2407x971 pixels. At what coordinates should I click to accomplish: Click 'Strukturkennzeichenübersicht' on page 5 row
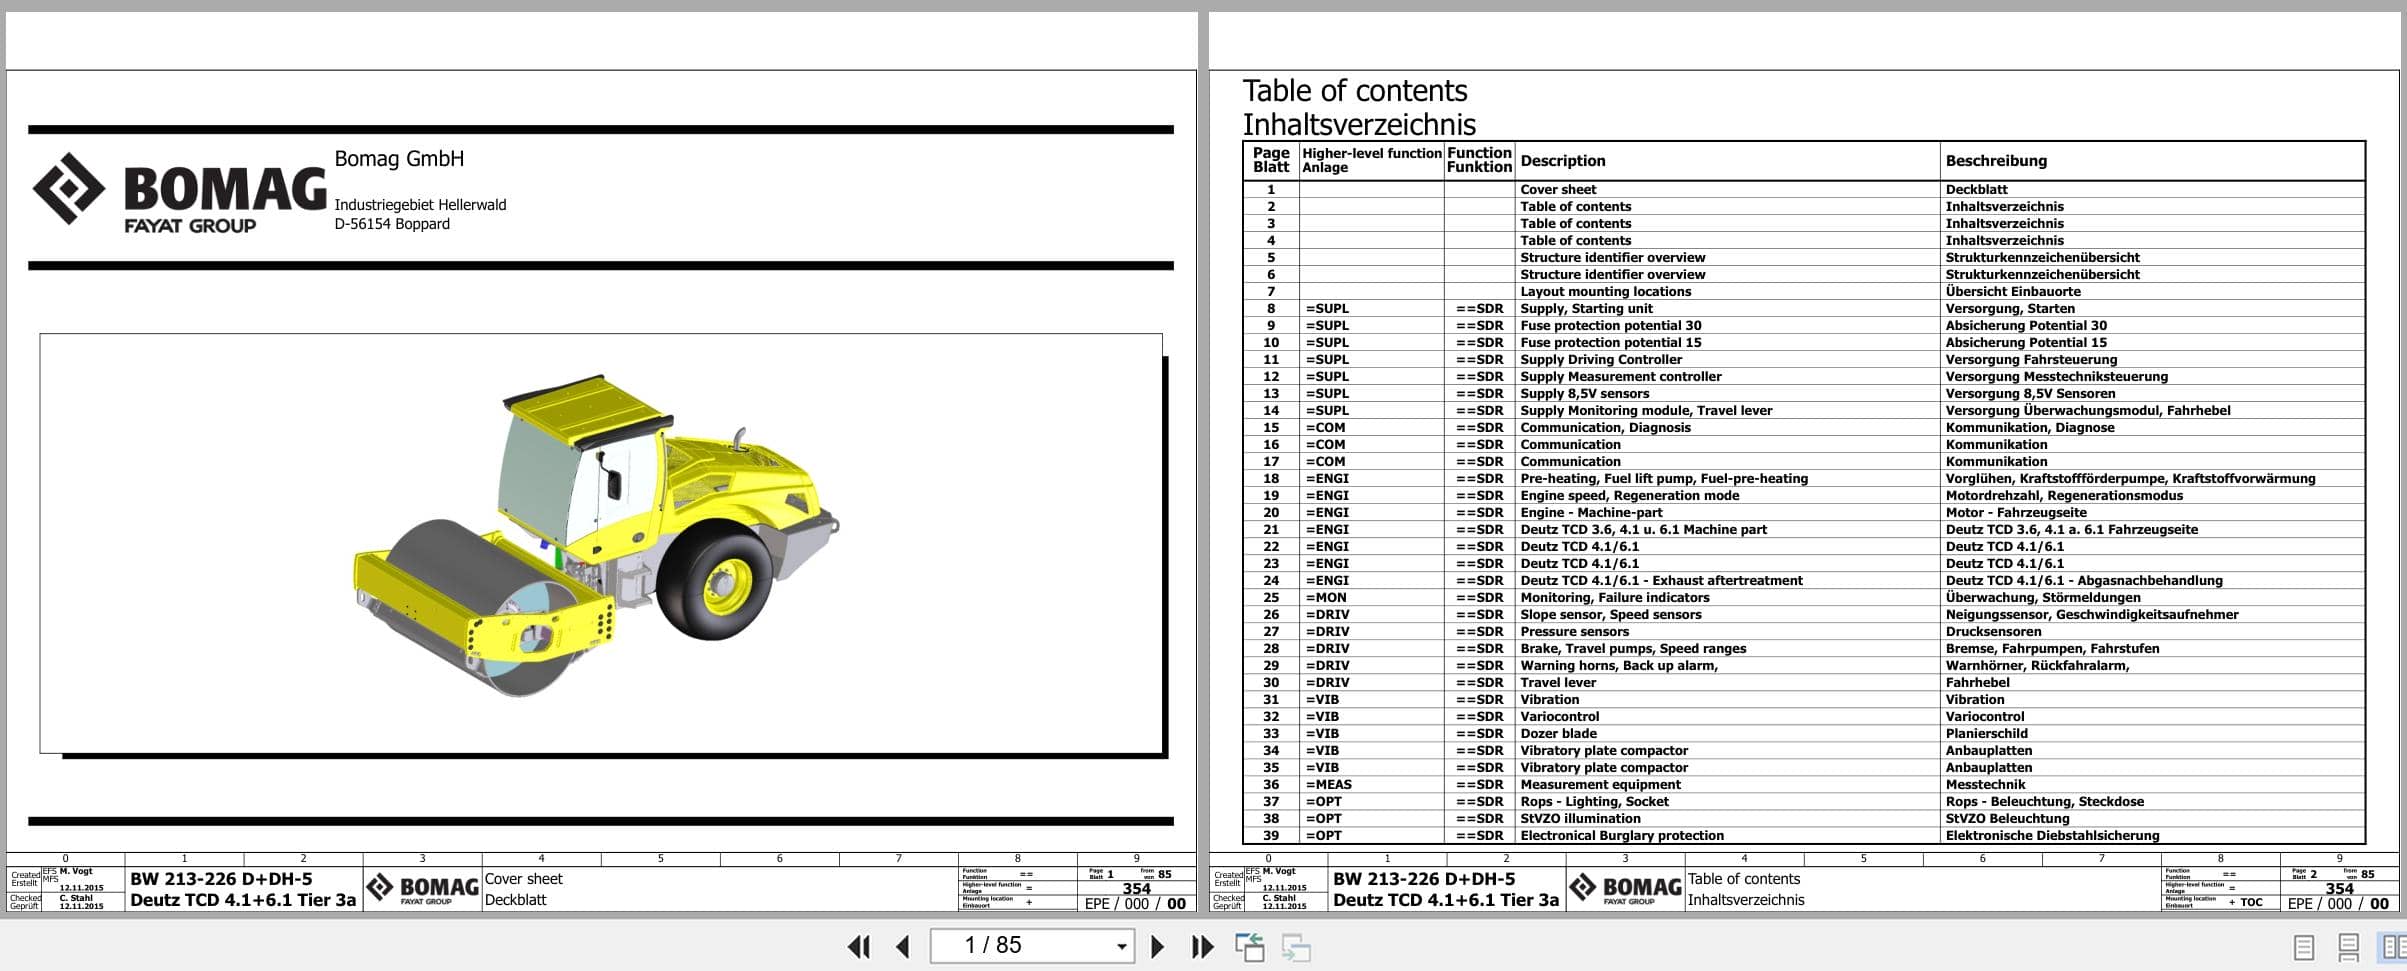[x=2042, y=257]
